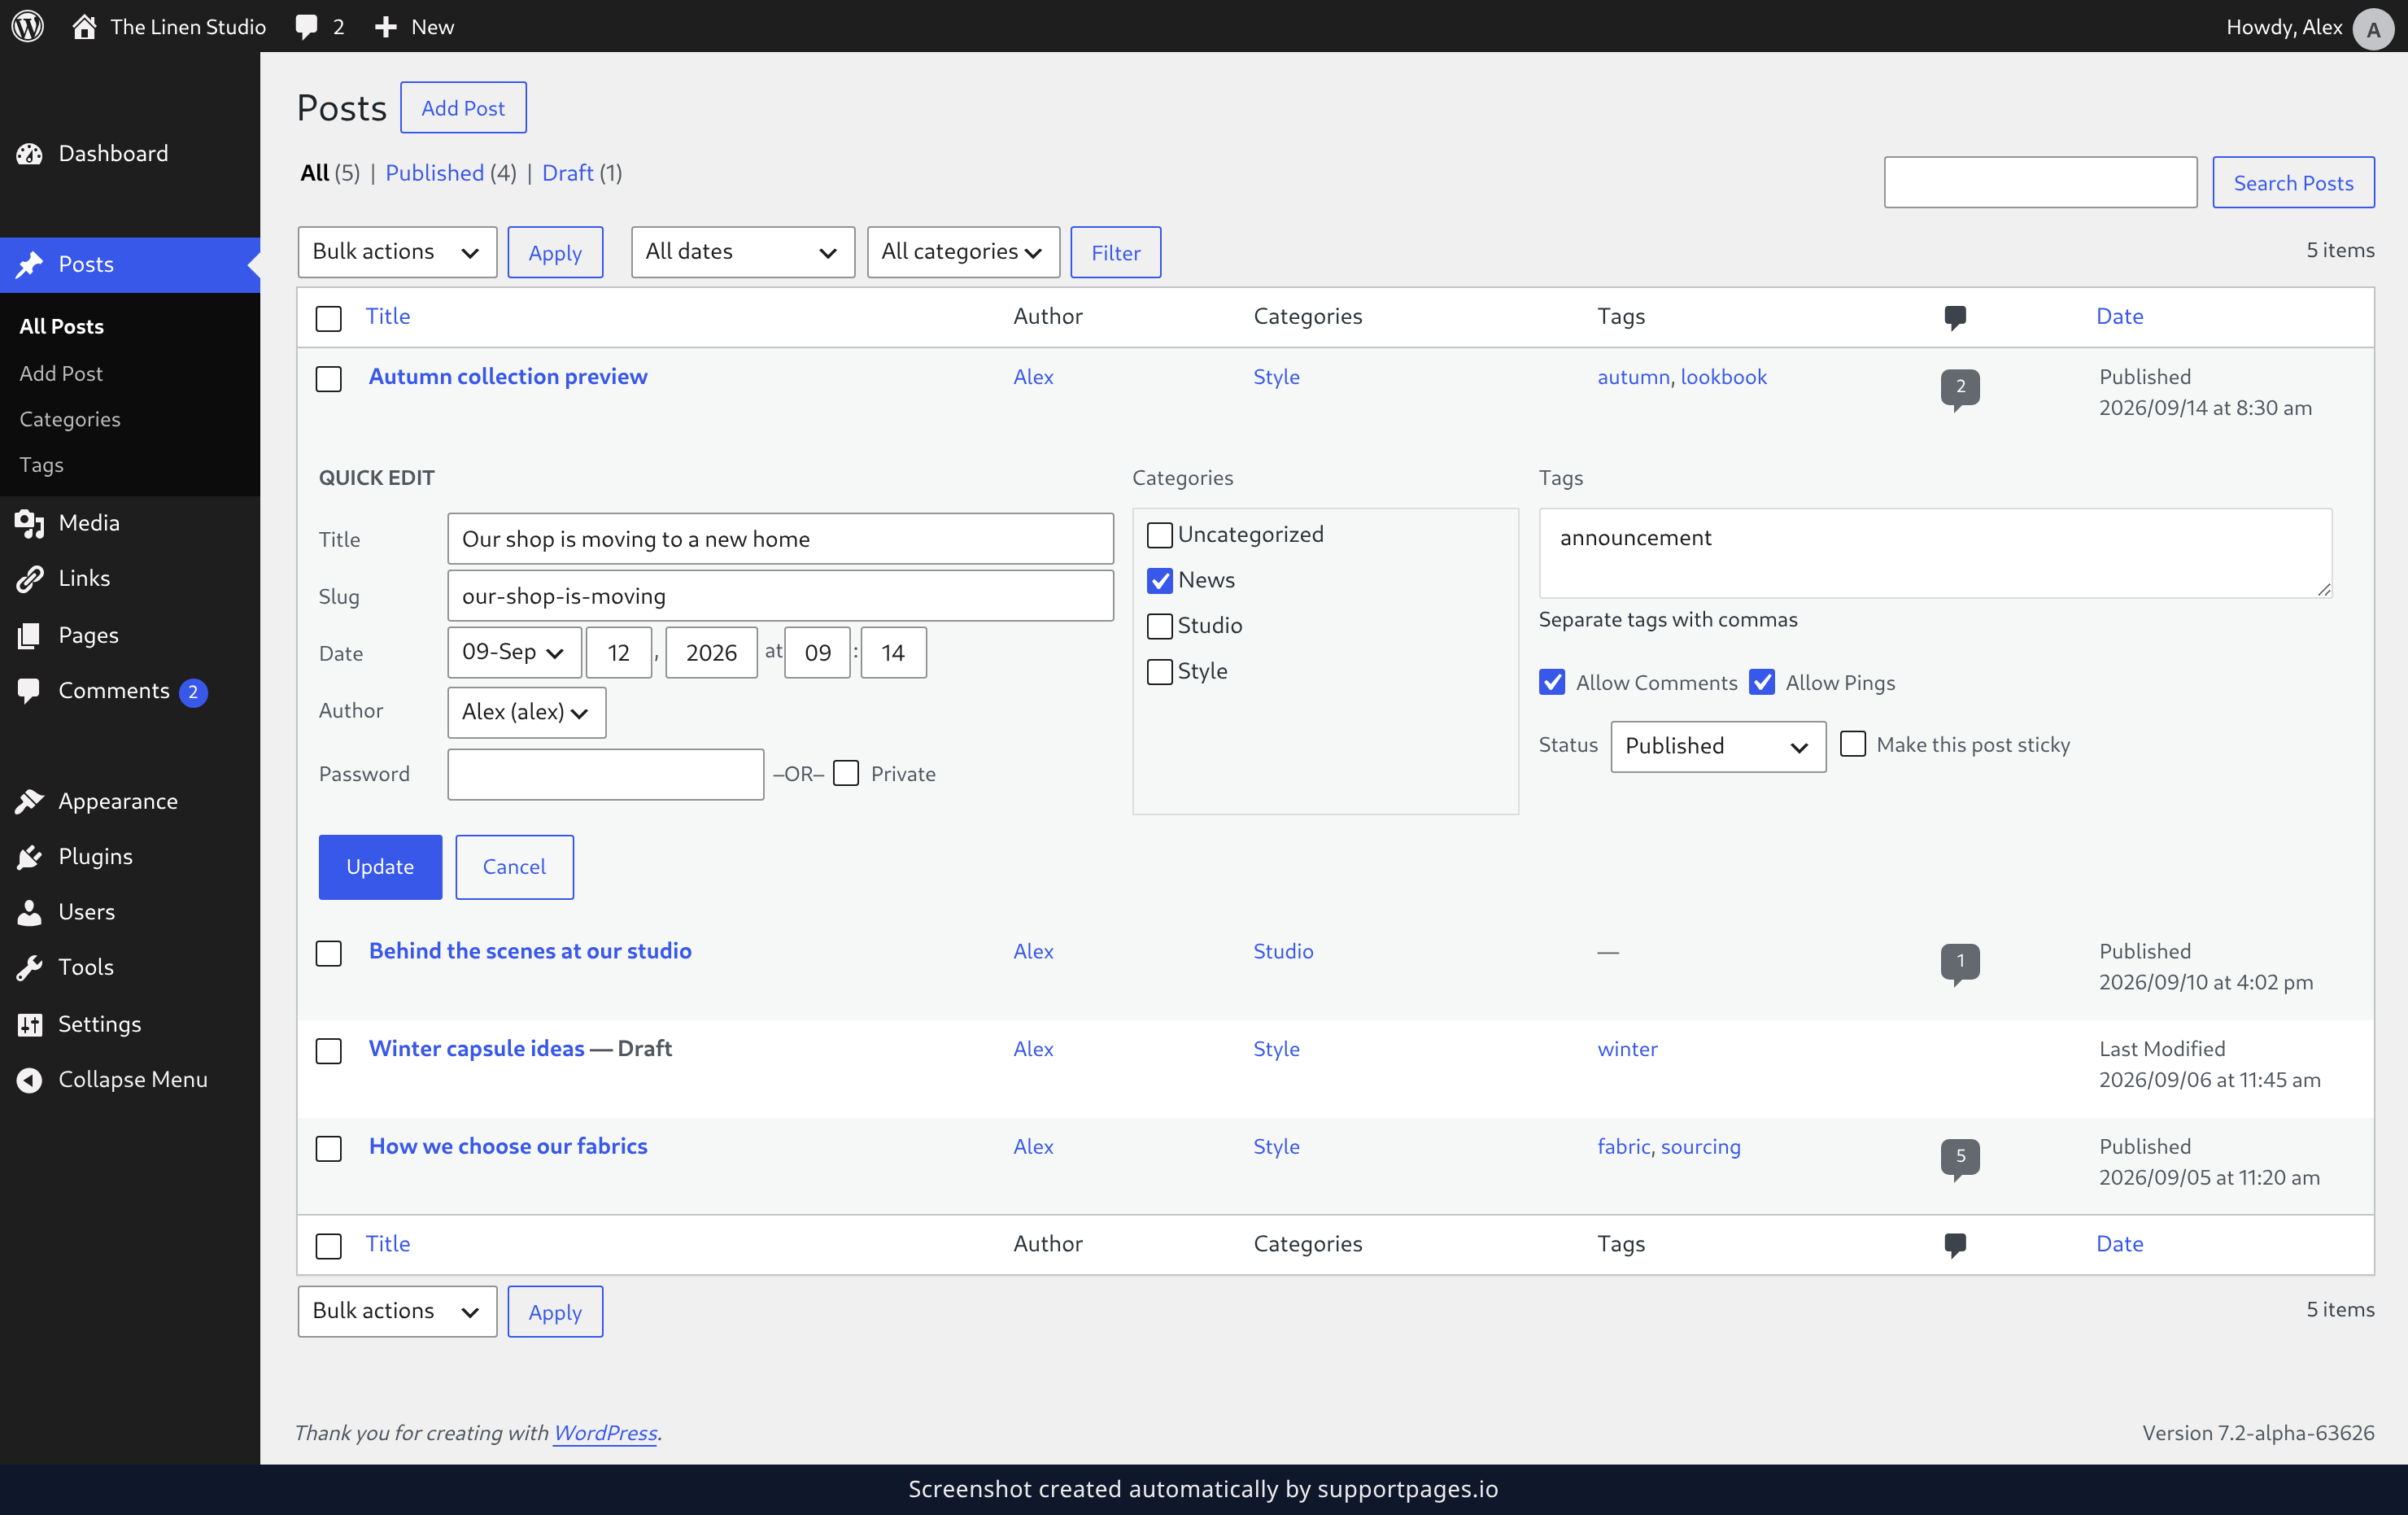Screen dimensions: 2408x1515
Task: Open The Linen Studio home icon
Action: click(x=84, y=26)
